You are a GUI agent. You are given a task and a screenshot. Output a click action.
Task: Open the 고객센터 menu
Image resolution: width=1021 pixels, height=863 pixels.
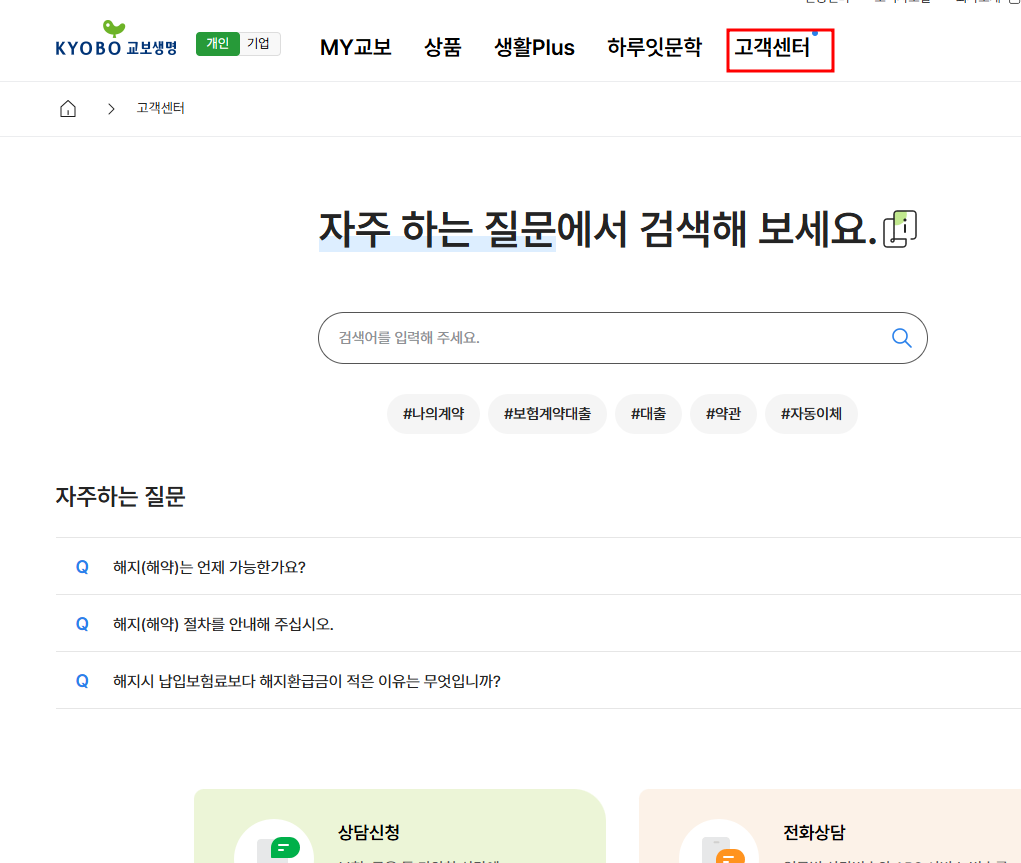point(772,48)
